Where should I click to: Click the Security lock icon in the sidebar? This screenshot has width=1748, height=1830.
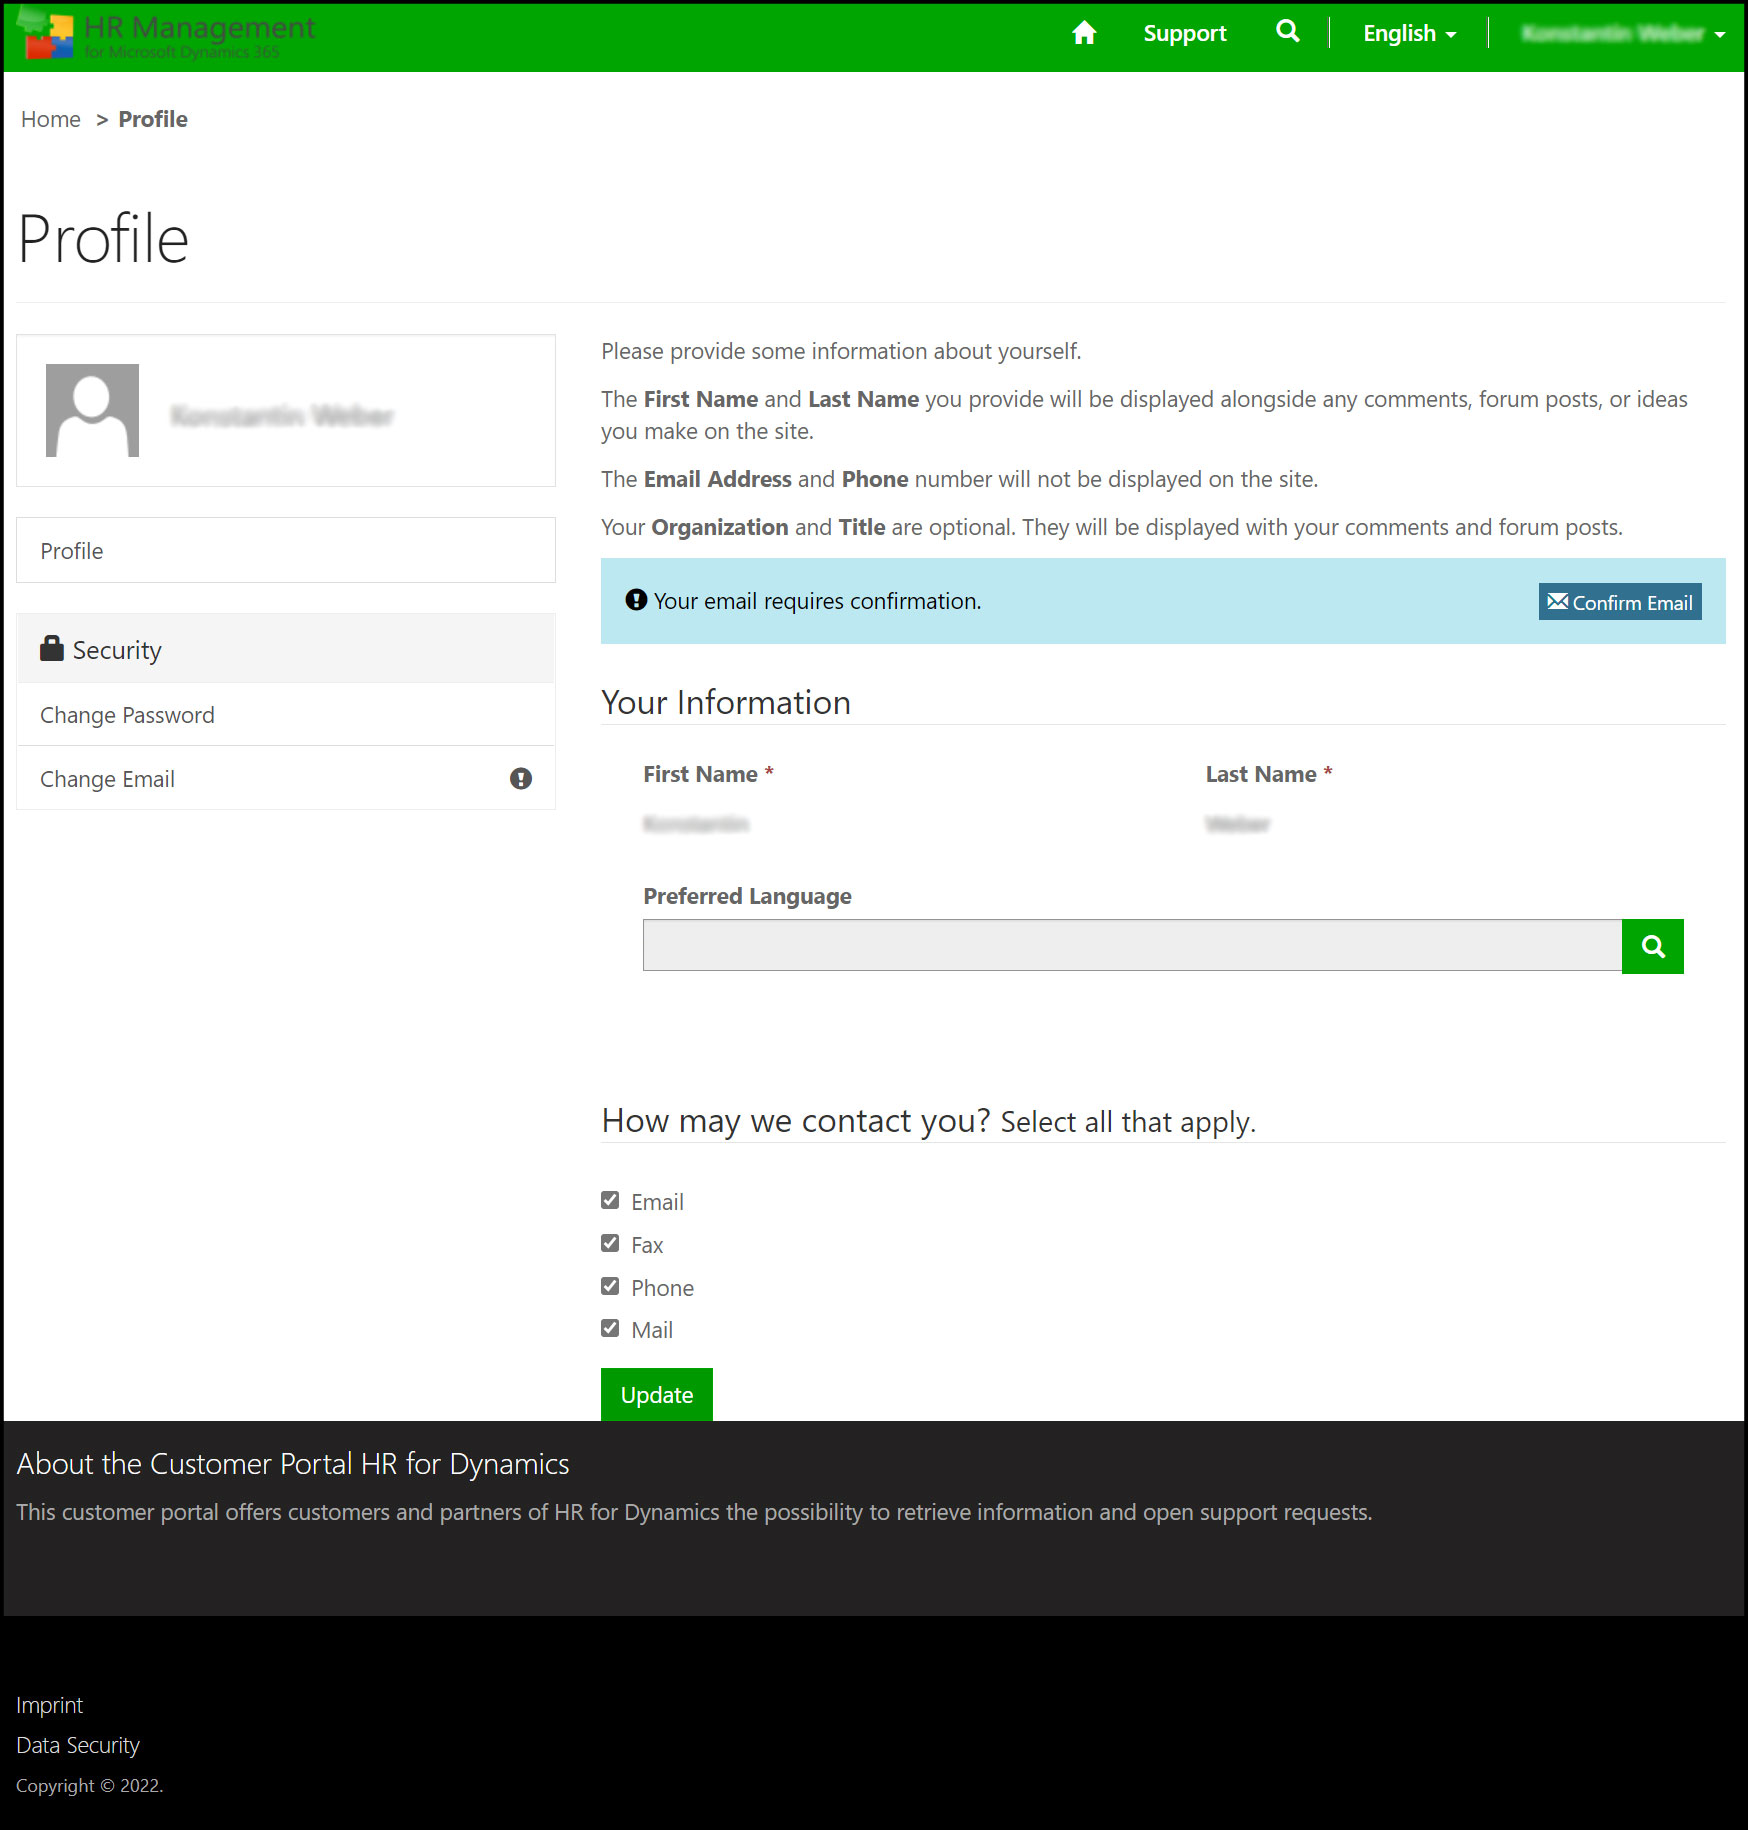pyautogui.click(x=51, y=649)
